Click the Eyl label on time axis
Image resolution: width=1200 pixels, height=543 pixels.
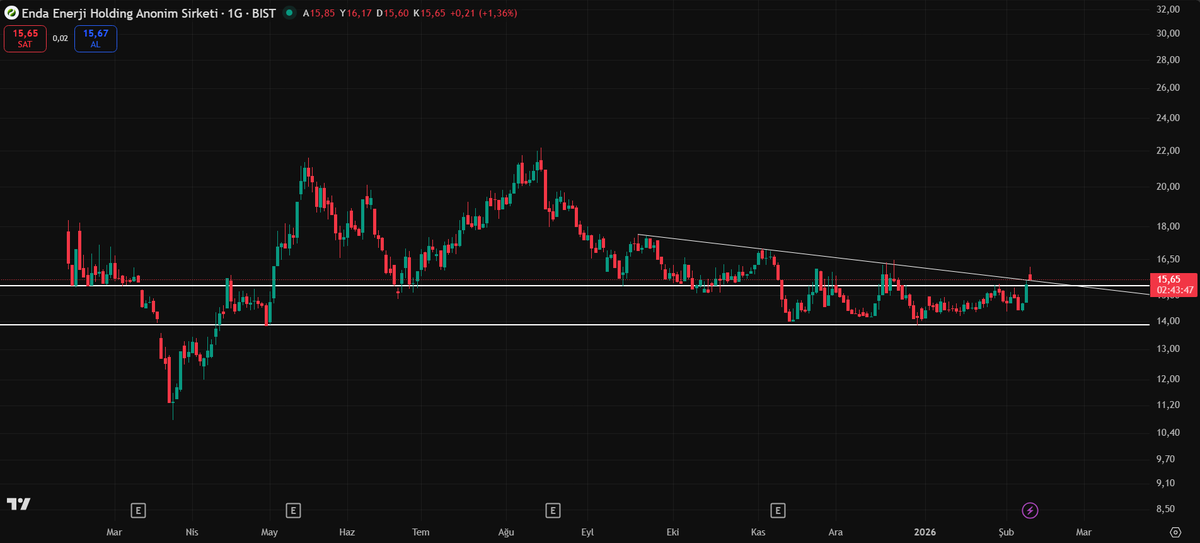(x=587, y=533)
